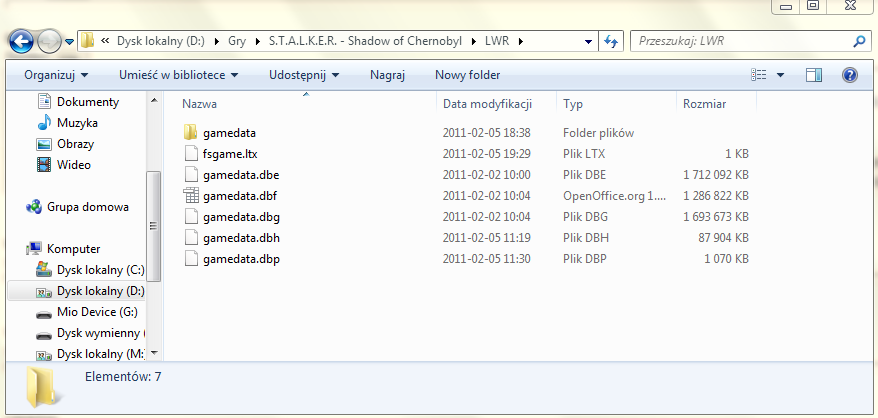878x418 pixels.
Task: Open 'Dysk wymienny' in navigation pane
Action: pyautogui.click(x=99, y=333)
